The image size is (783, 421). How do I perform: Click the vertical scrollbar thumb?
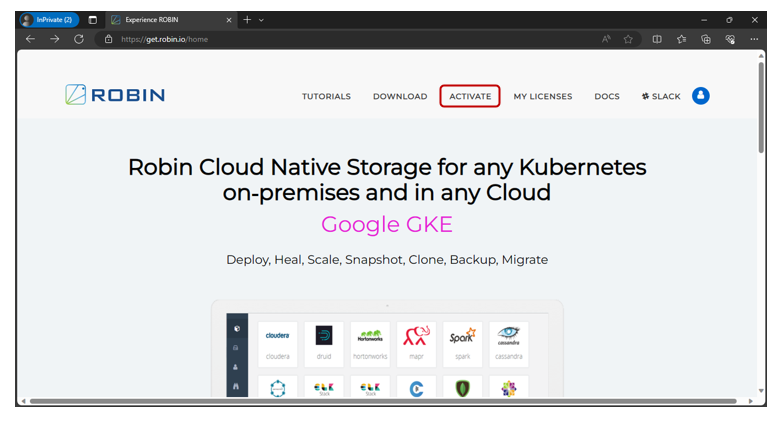click(x=761, y=107)
